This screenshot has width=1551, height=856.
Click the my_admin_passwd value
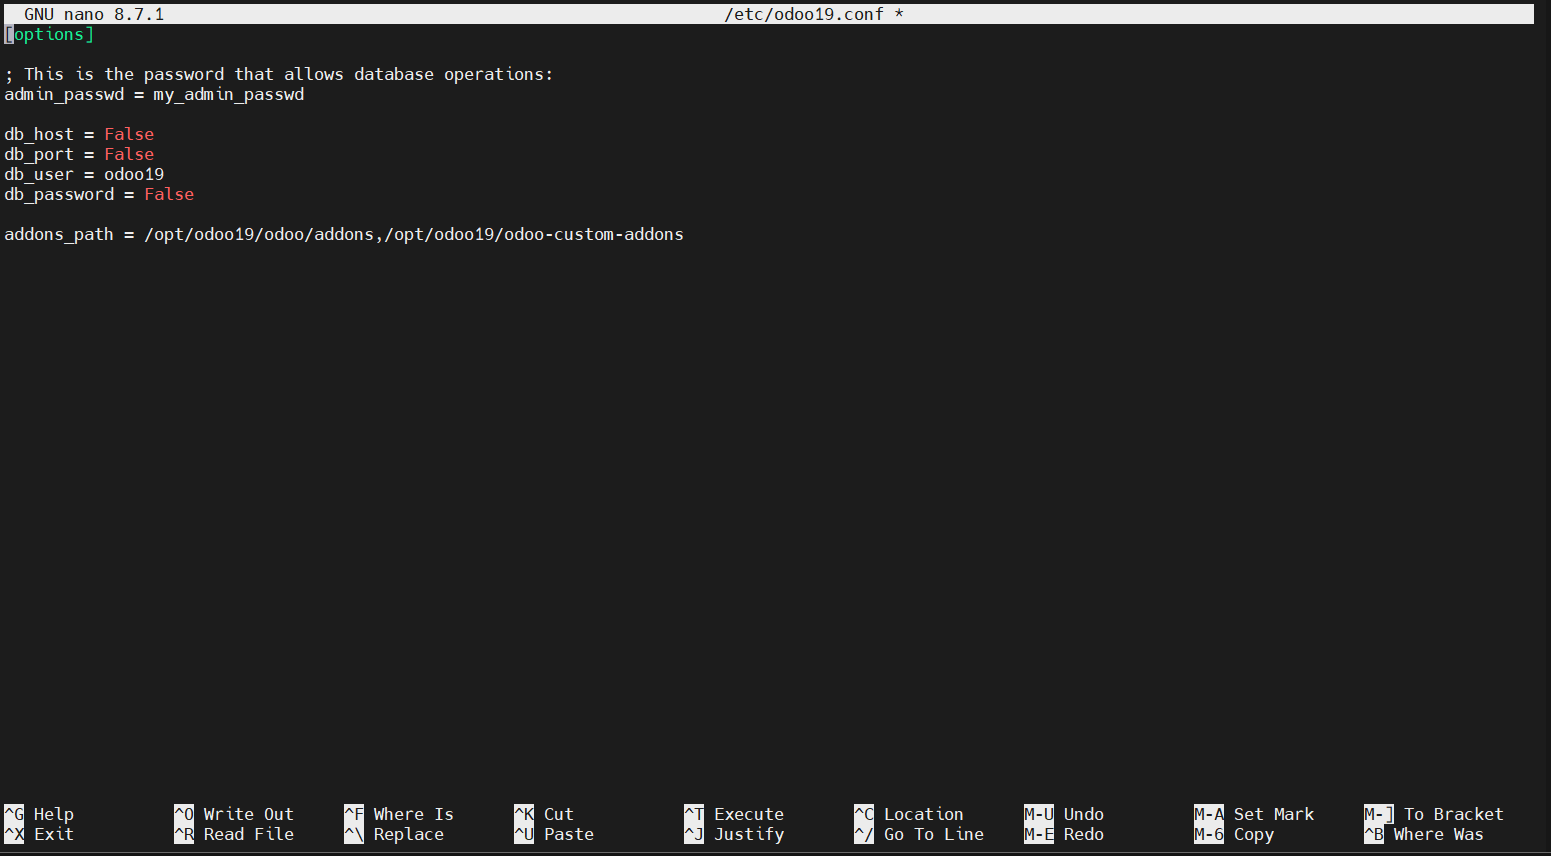[229, 94]
